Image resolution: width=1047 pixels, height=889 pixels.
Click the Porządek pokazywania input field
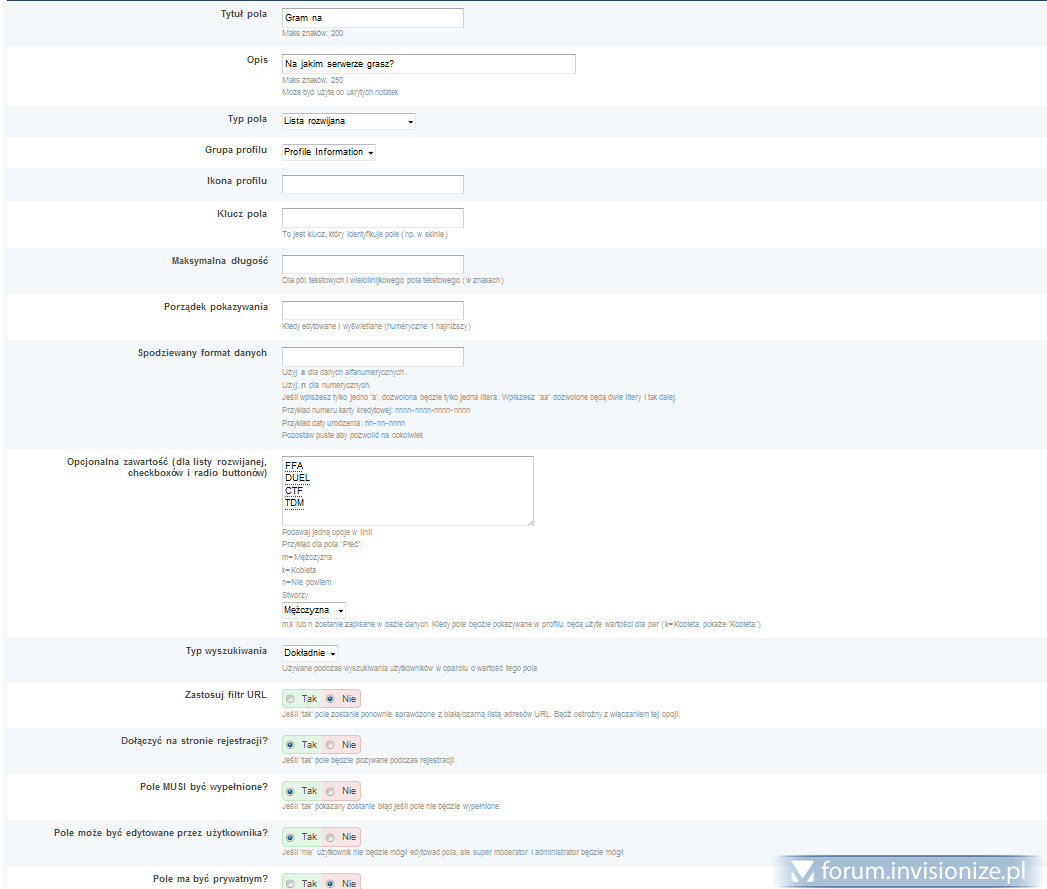click(x=372, y=310)
